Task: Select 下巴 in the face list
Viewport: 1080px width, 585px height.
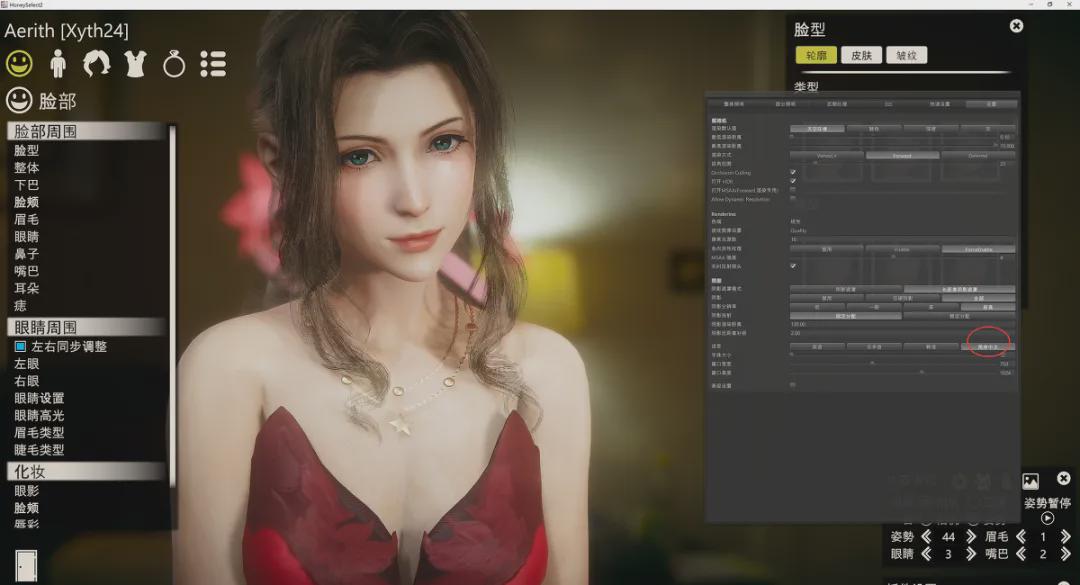Action: (x=27, y=185)
